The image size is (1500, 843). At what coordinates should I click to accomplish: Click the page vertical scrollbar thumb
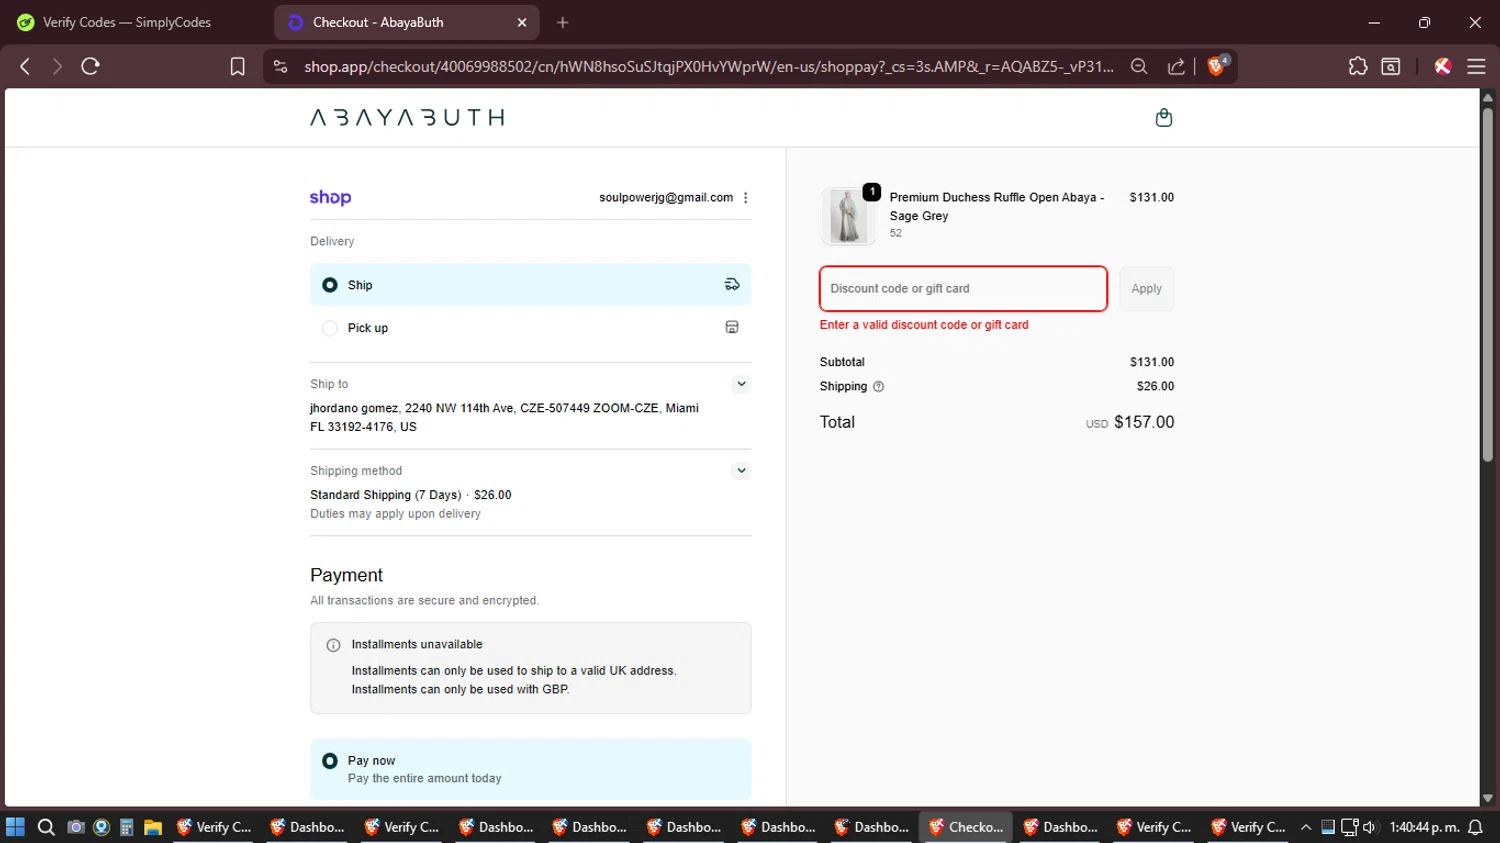1488,283
